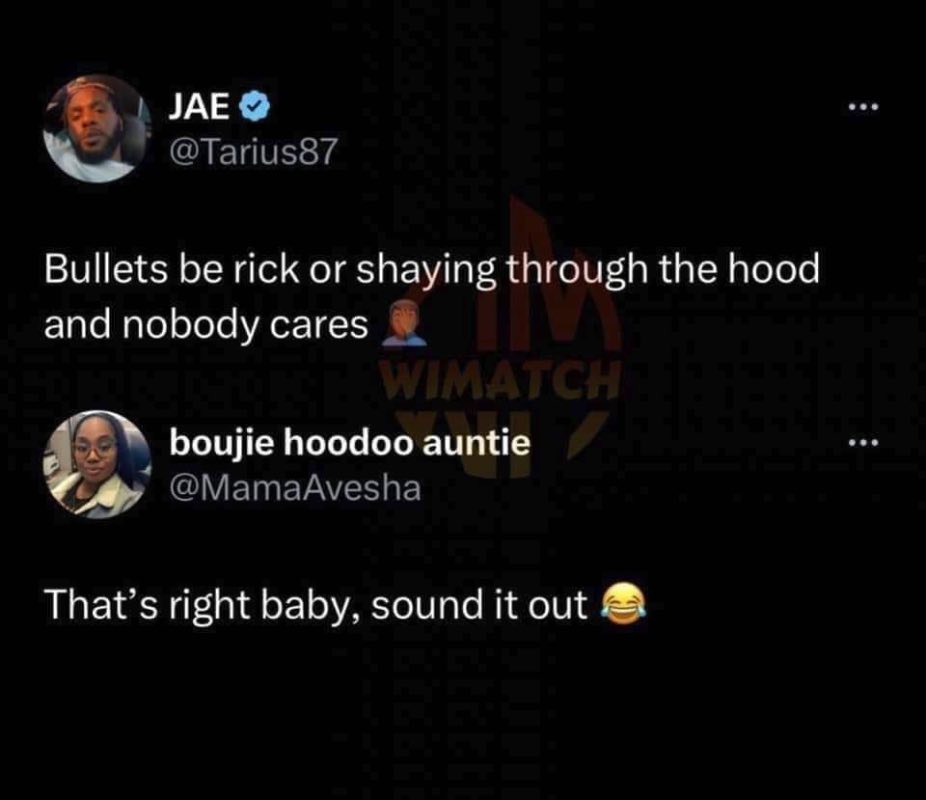This screenshot has height=800, width=926.
Task: Open the three-dot menu on JAE's tweet
Action: coord(864,107)
